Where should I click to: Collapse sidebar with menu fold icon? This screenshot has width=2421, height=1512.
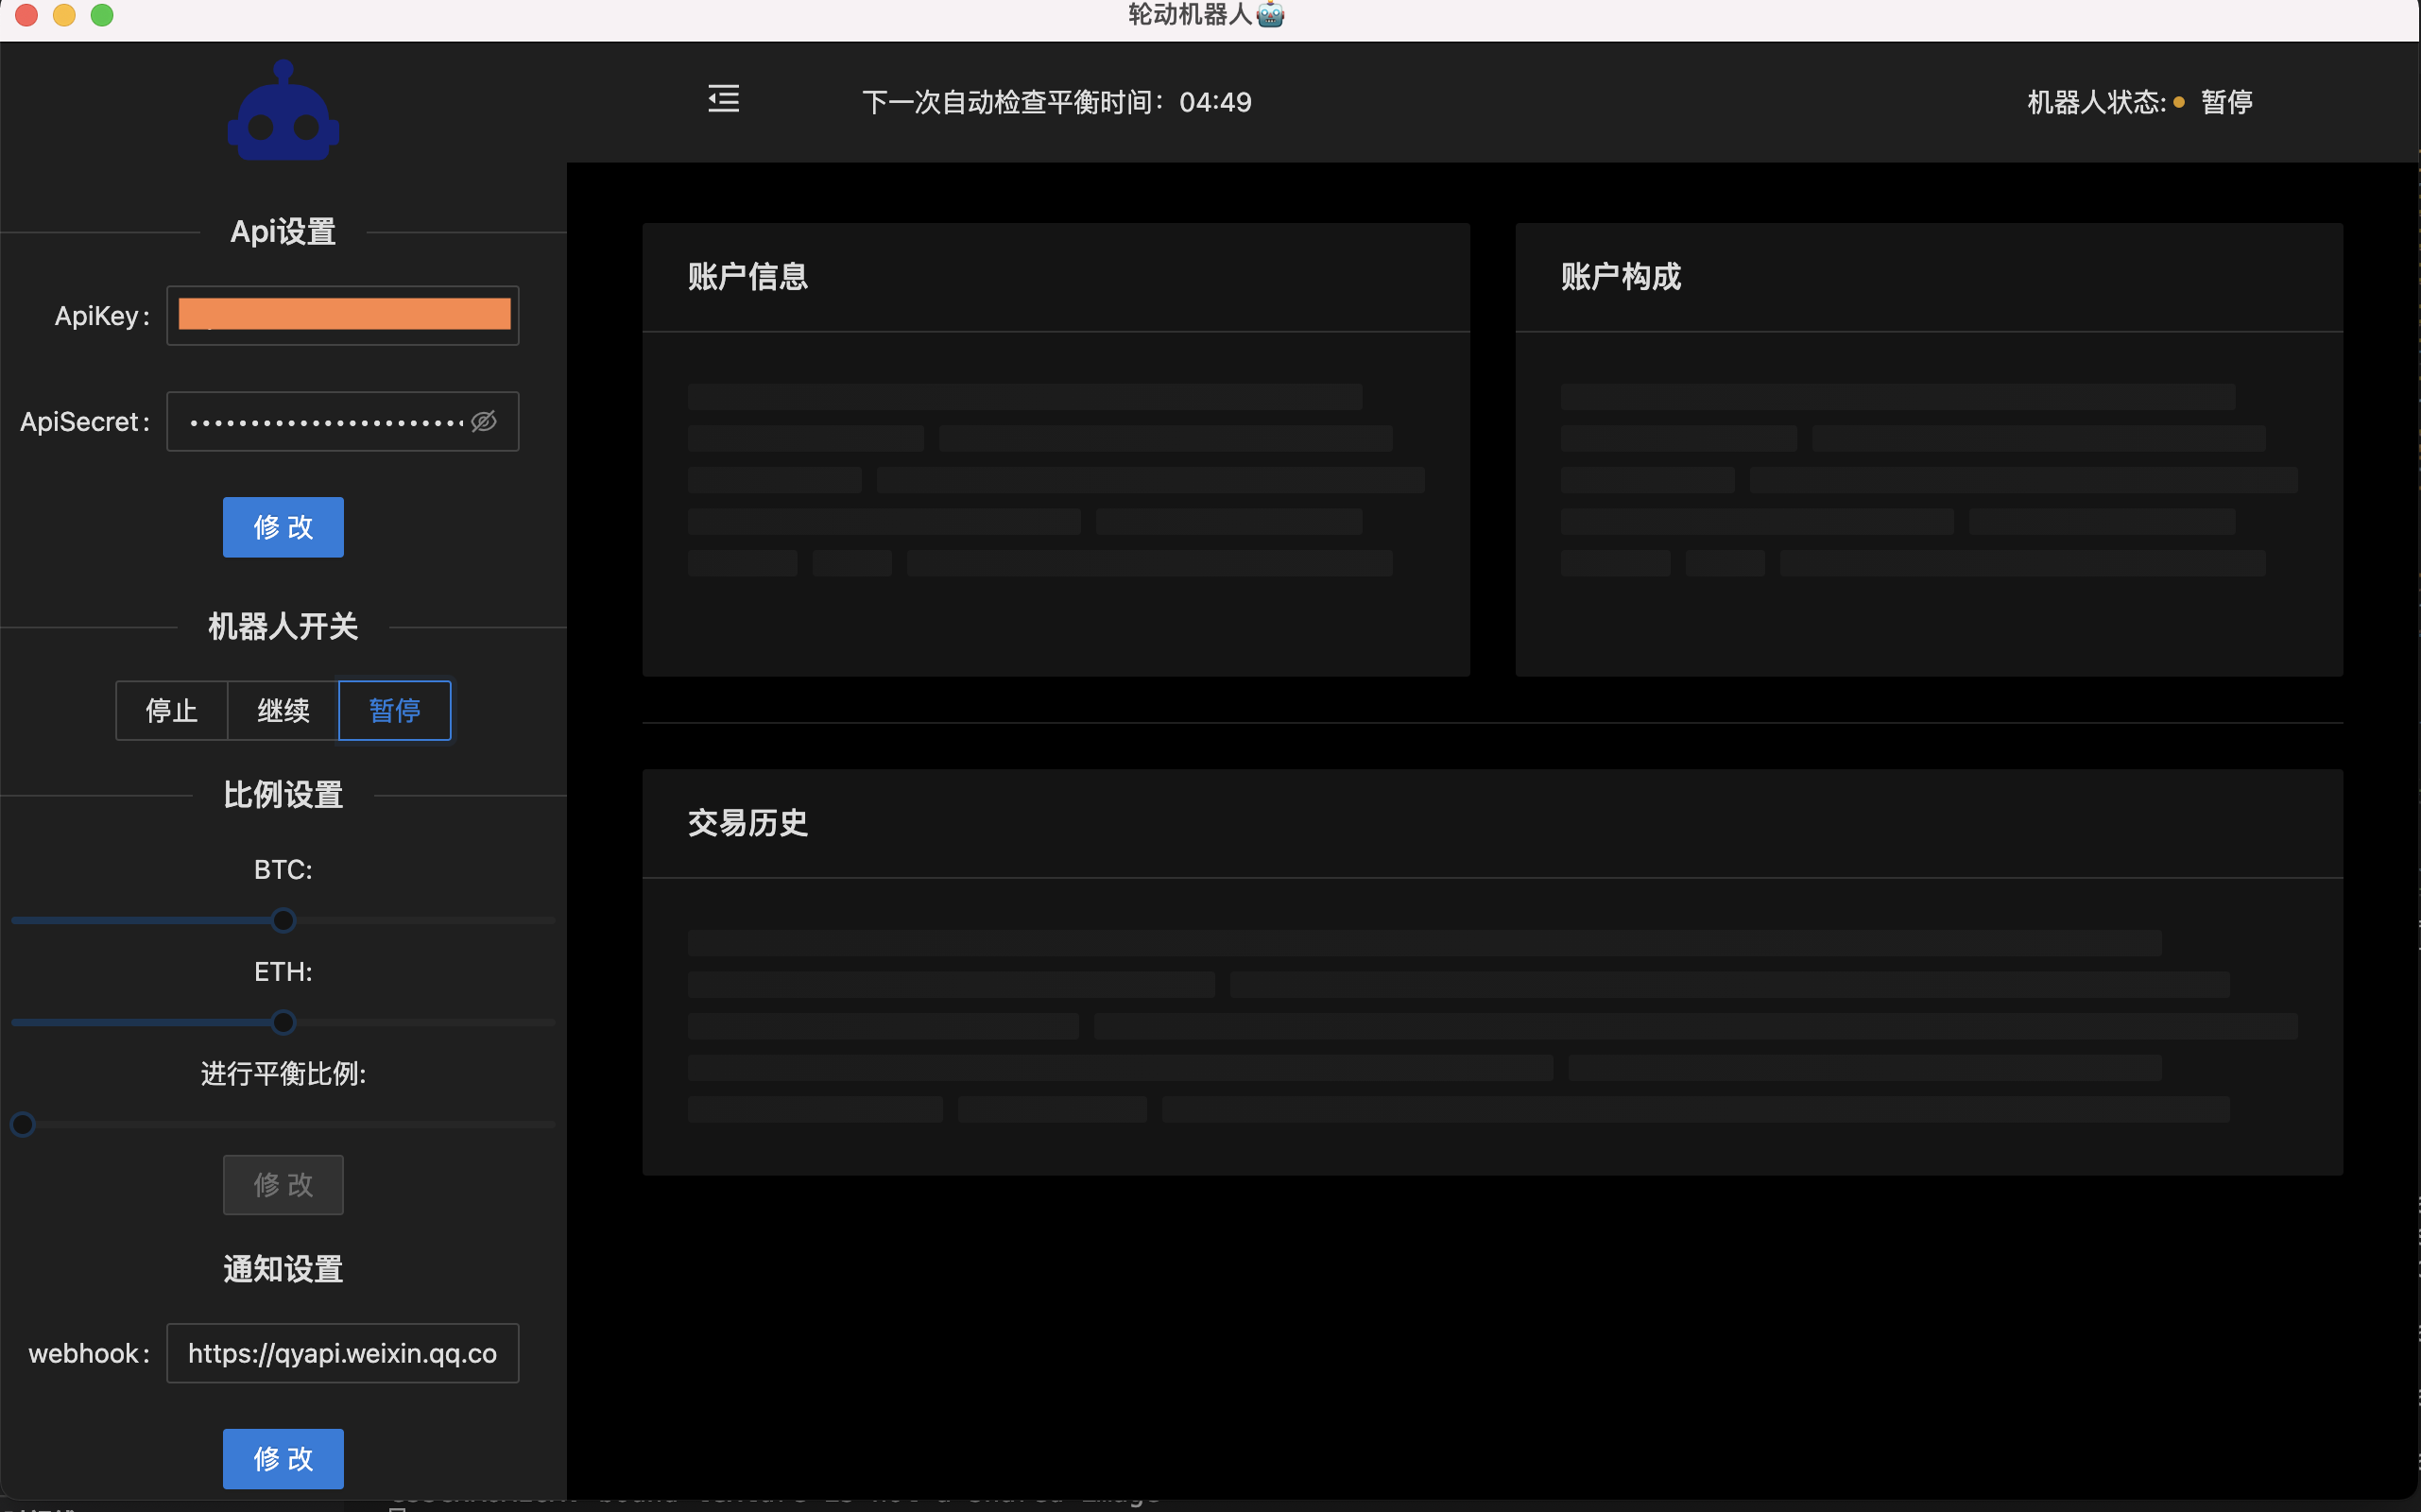coord(723,99)
